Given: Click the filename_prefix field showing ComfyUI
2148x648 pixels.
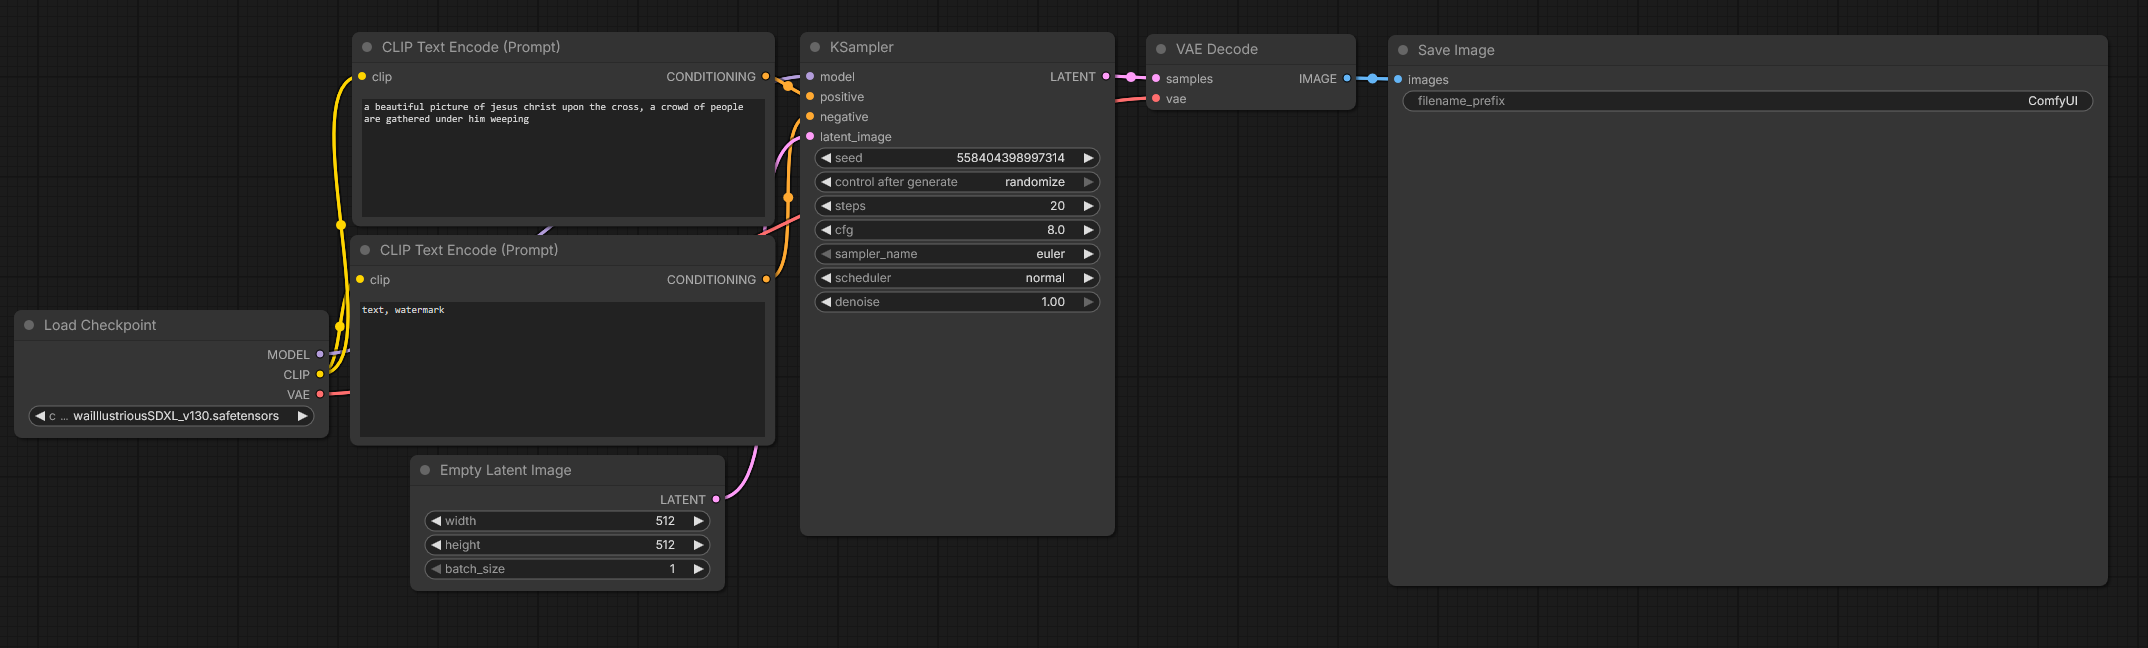Looking at the screenshot, I should (x=1748, y=101).
